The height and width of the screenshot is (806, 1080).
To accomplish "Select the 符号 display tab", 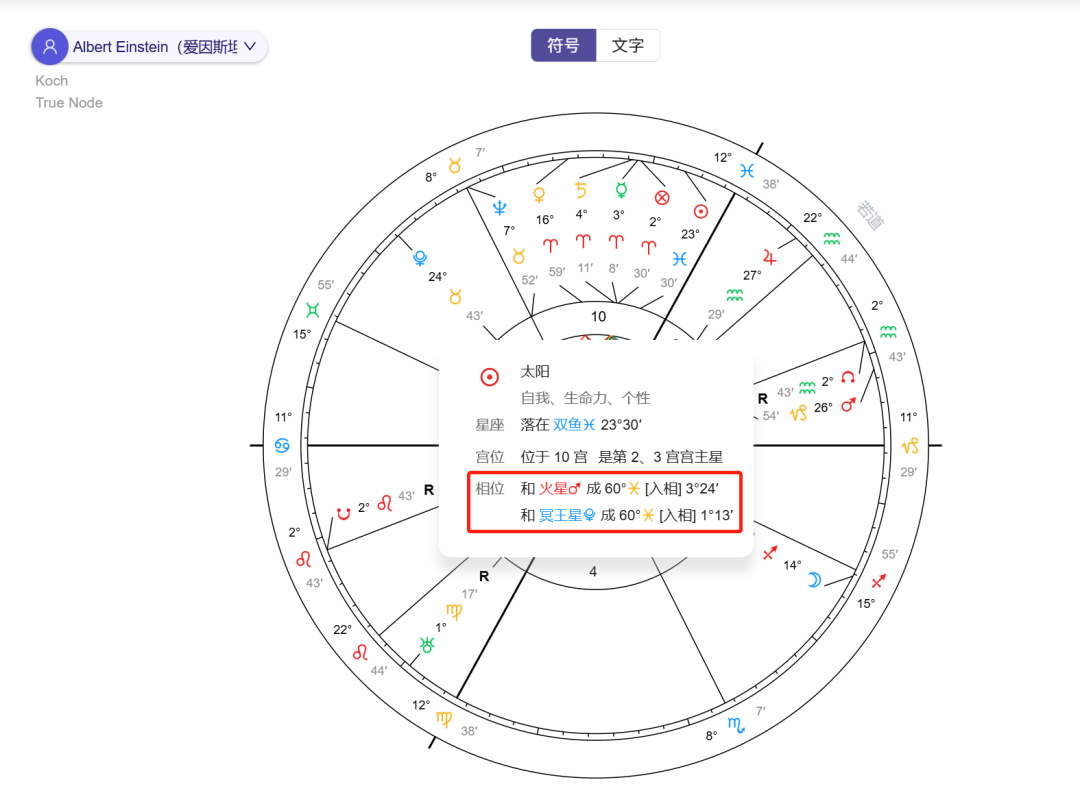I will click(563, 44).
